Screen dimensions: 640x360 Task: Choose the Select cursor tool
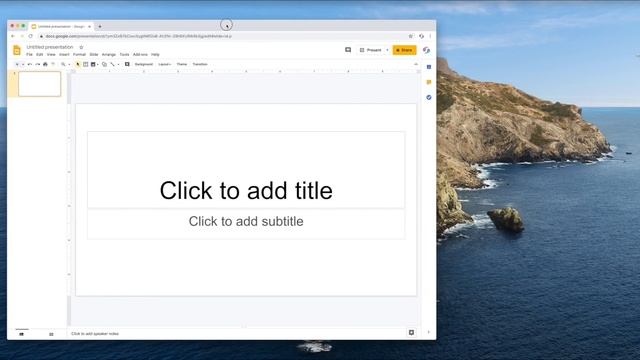78,64
